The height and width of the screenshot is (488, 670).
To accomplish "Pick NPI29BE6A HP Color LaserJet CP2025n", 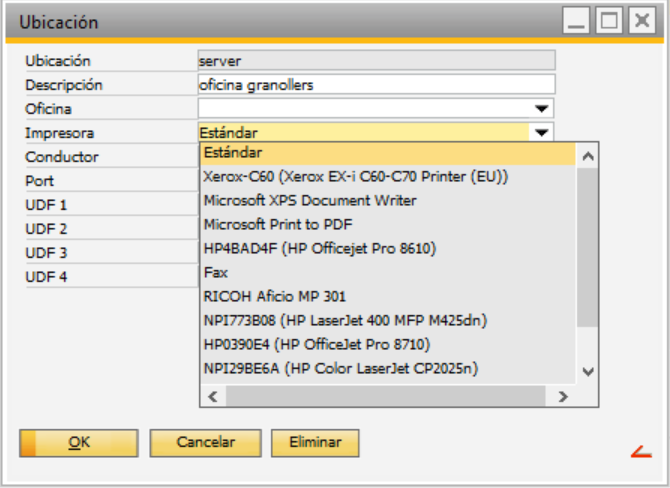I will pos(388,368).
